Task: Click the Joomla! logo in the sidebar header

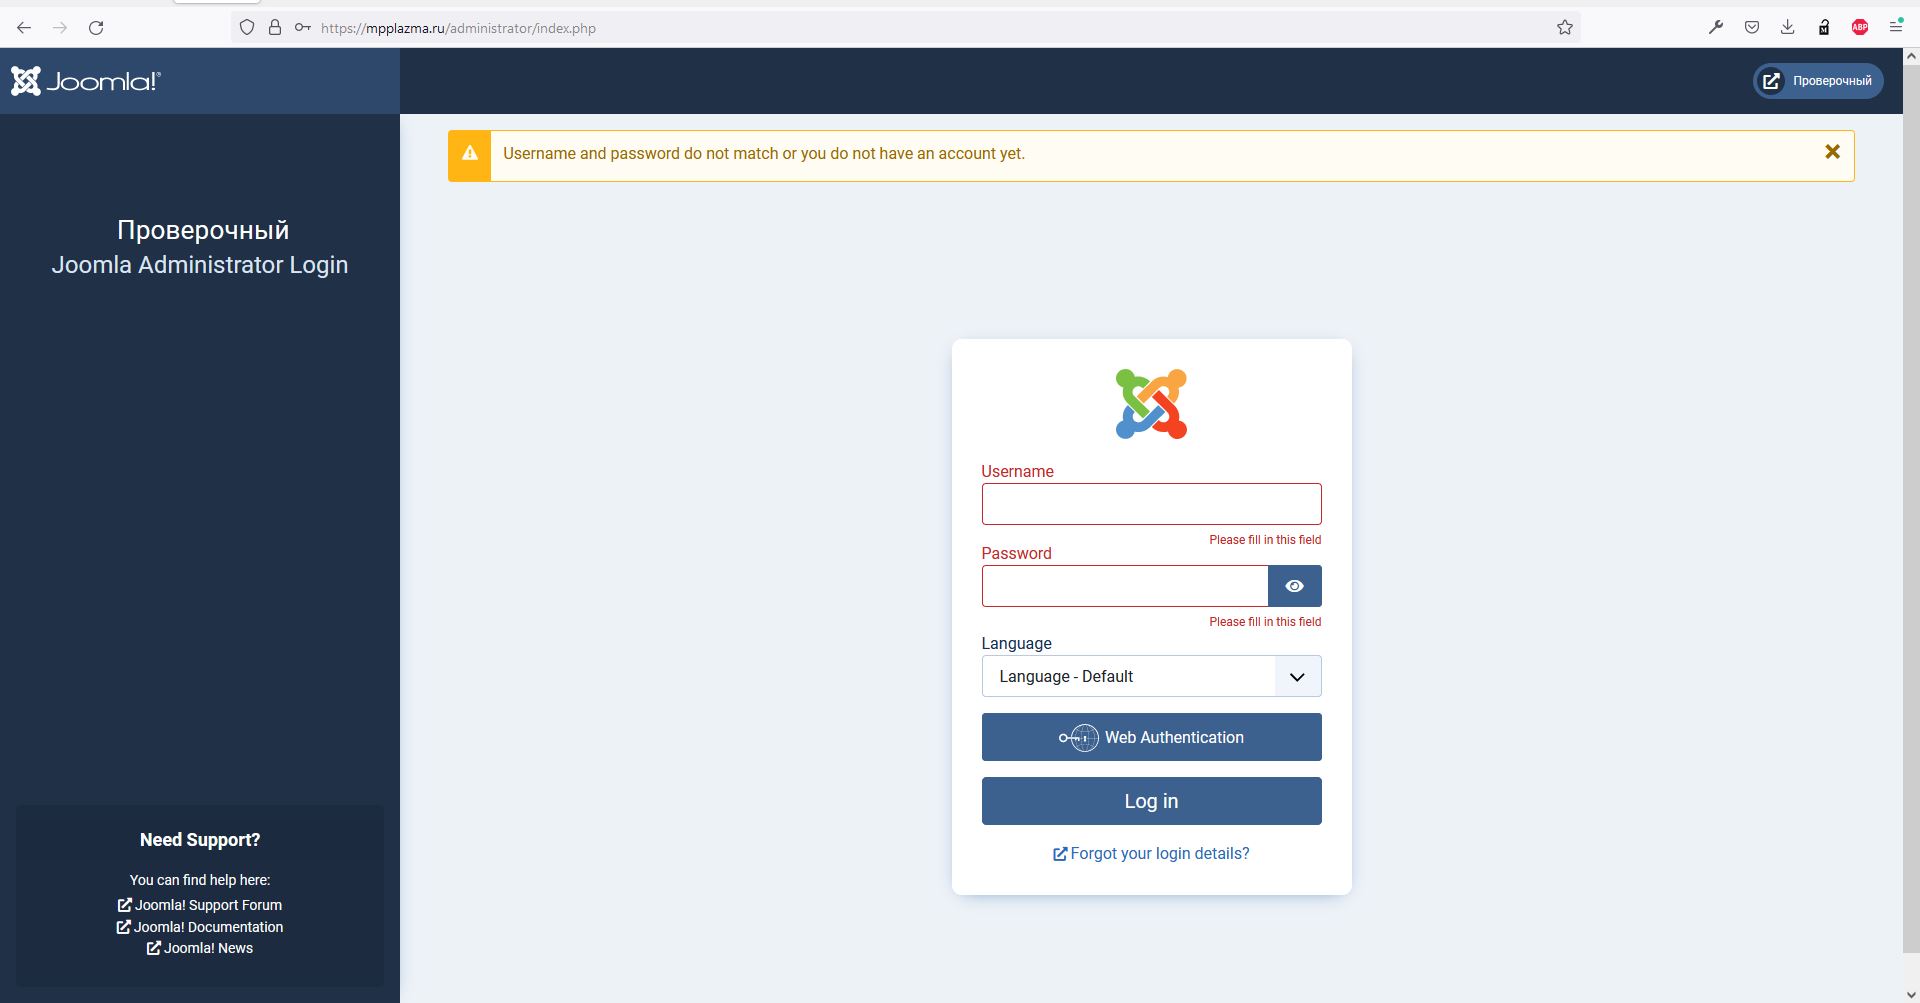Action: point(86,81)
